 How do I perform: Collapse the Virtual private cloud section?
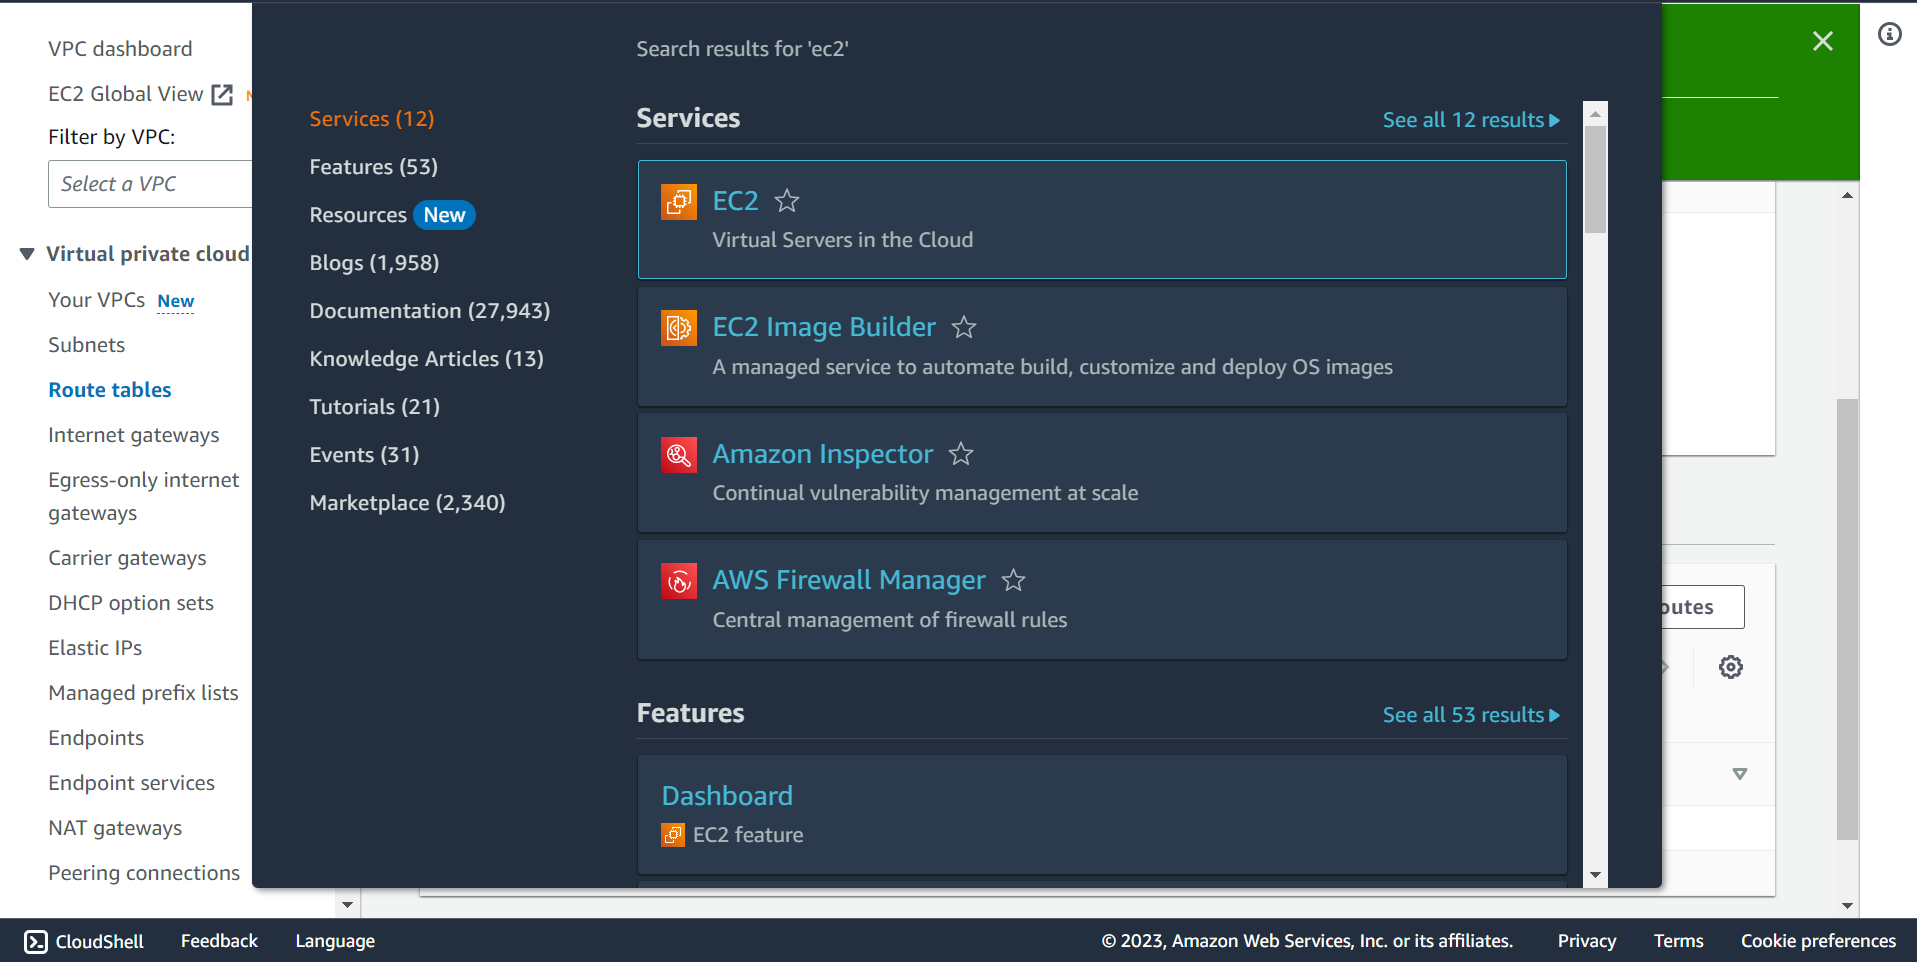point(27,254)
